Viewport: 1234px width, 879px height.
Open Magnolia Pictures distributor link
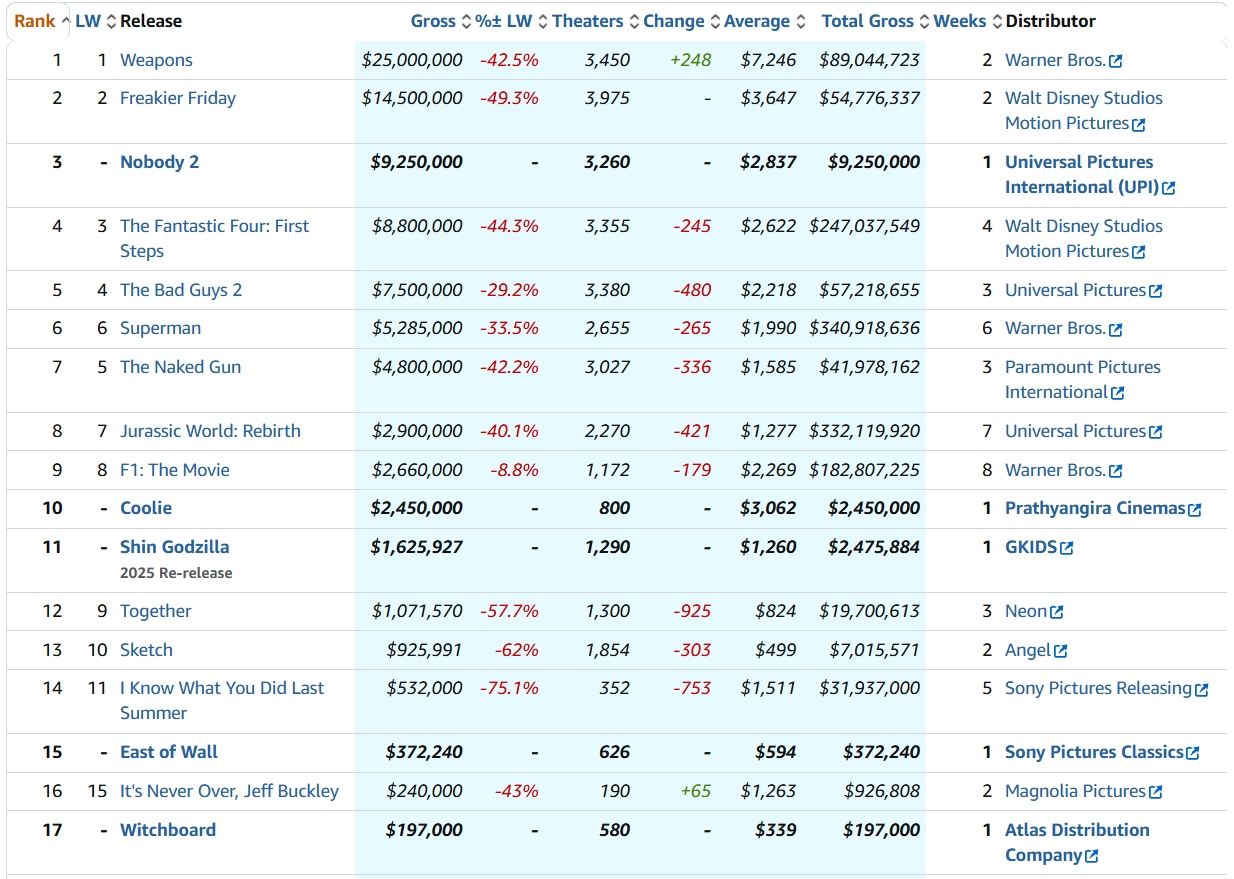coord(1075,791)
